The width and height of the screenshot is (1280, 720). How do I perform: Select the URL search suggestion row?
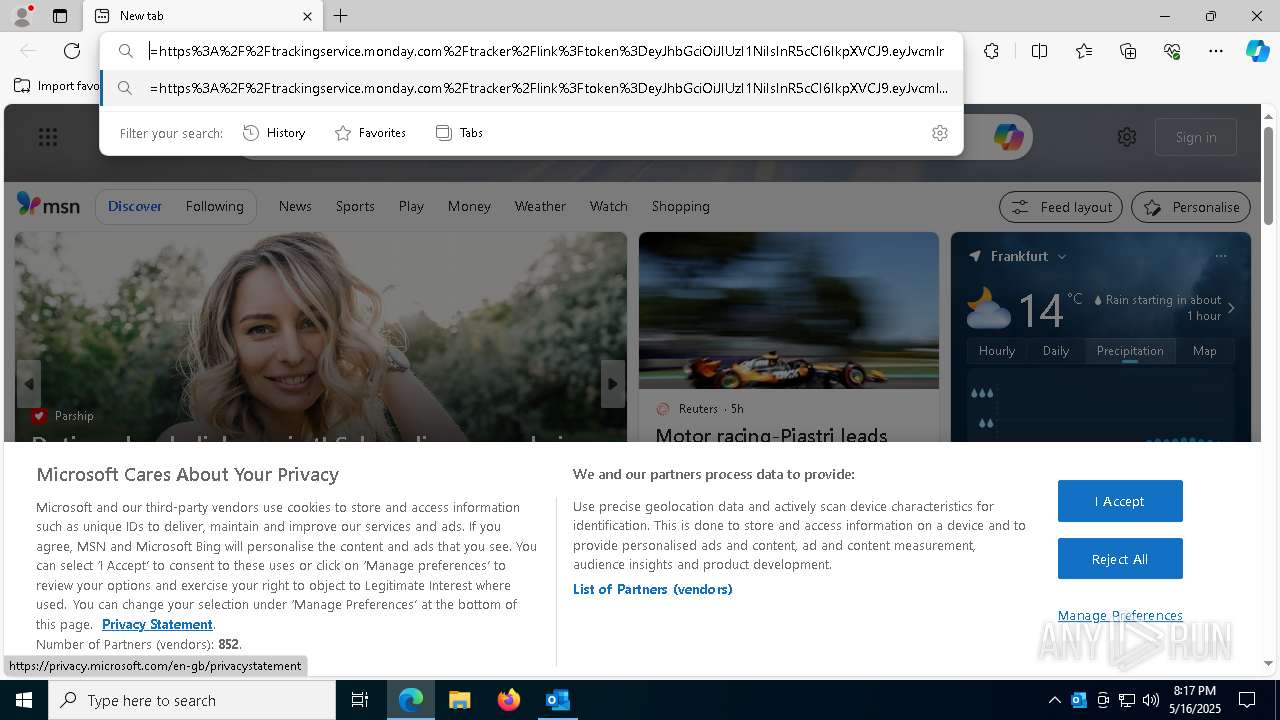point(531,88)
